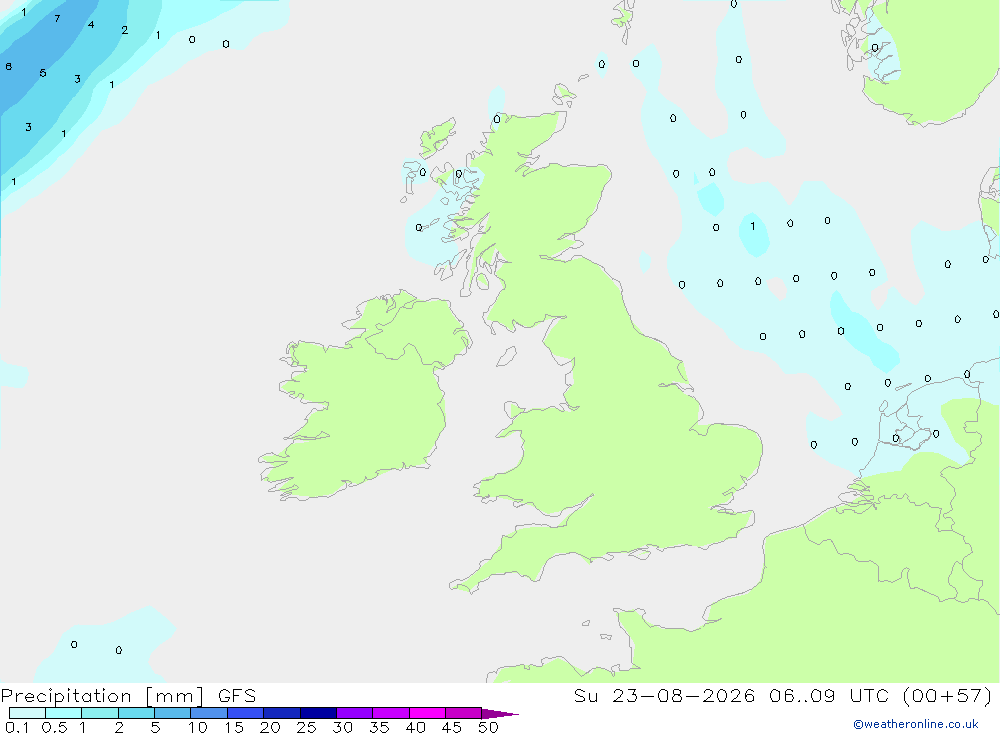Click the 'Su 23-08-2026' date text
Viewport: 1000px width, 733px height.
point(664,695)
